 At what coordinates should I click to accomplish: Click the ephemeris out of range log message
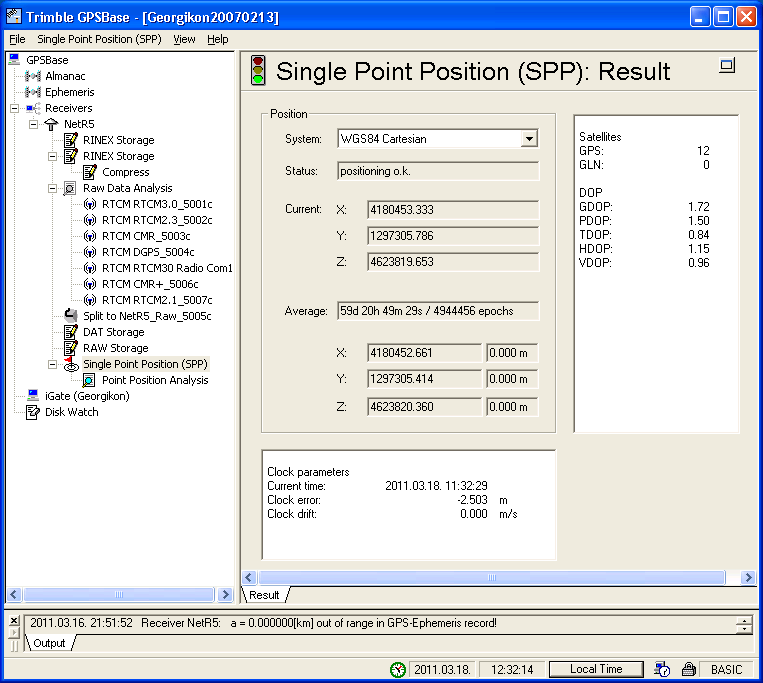(x=263, y=623)
